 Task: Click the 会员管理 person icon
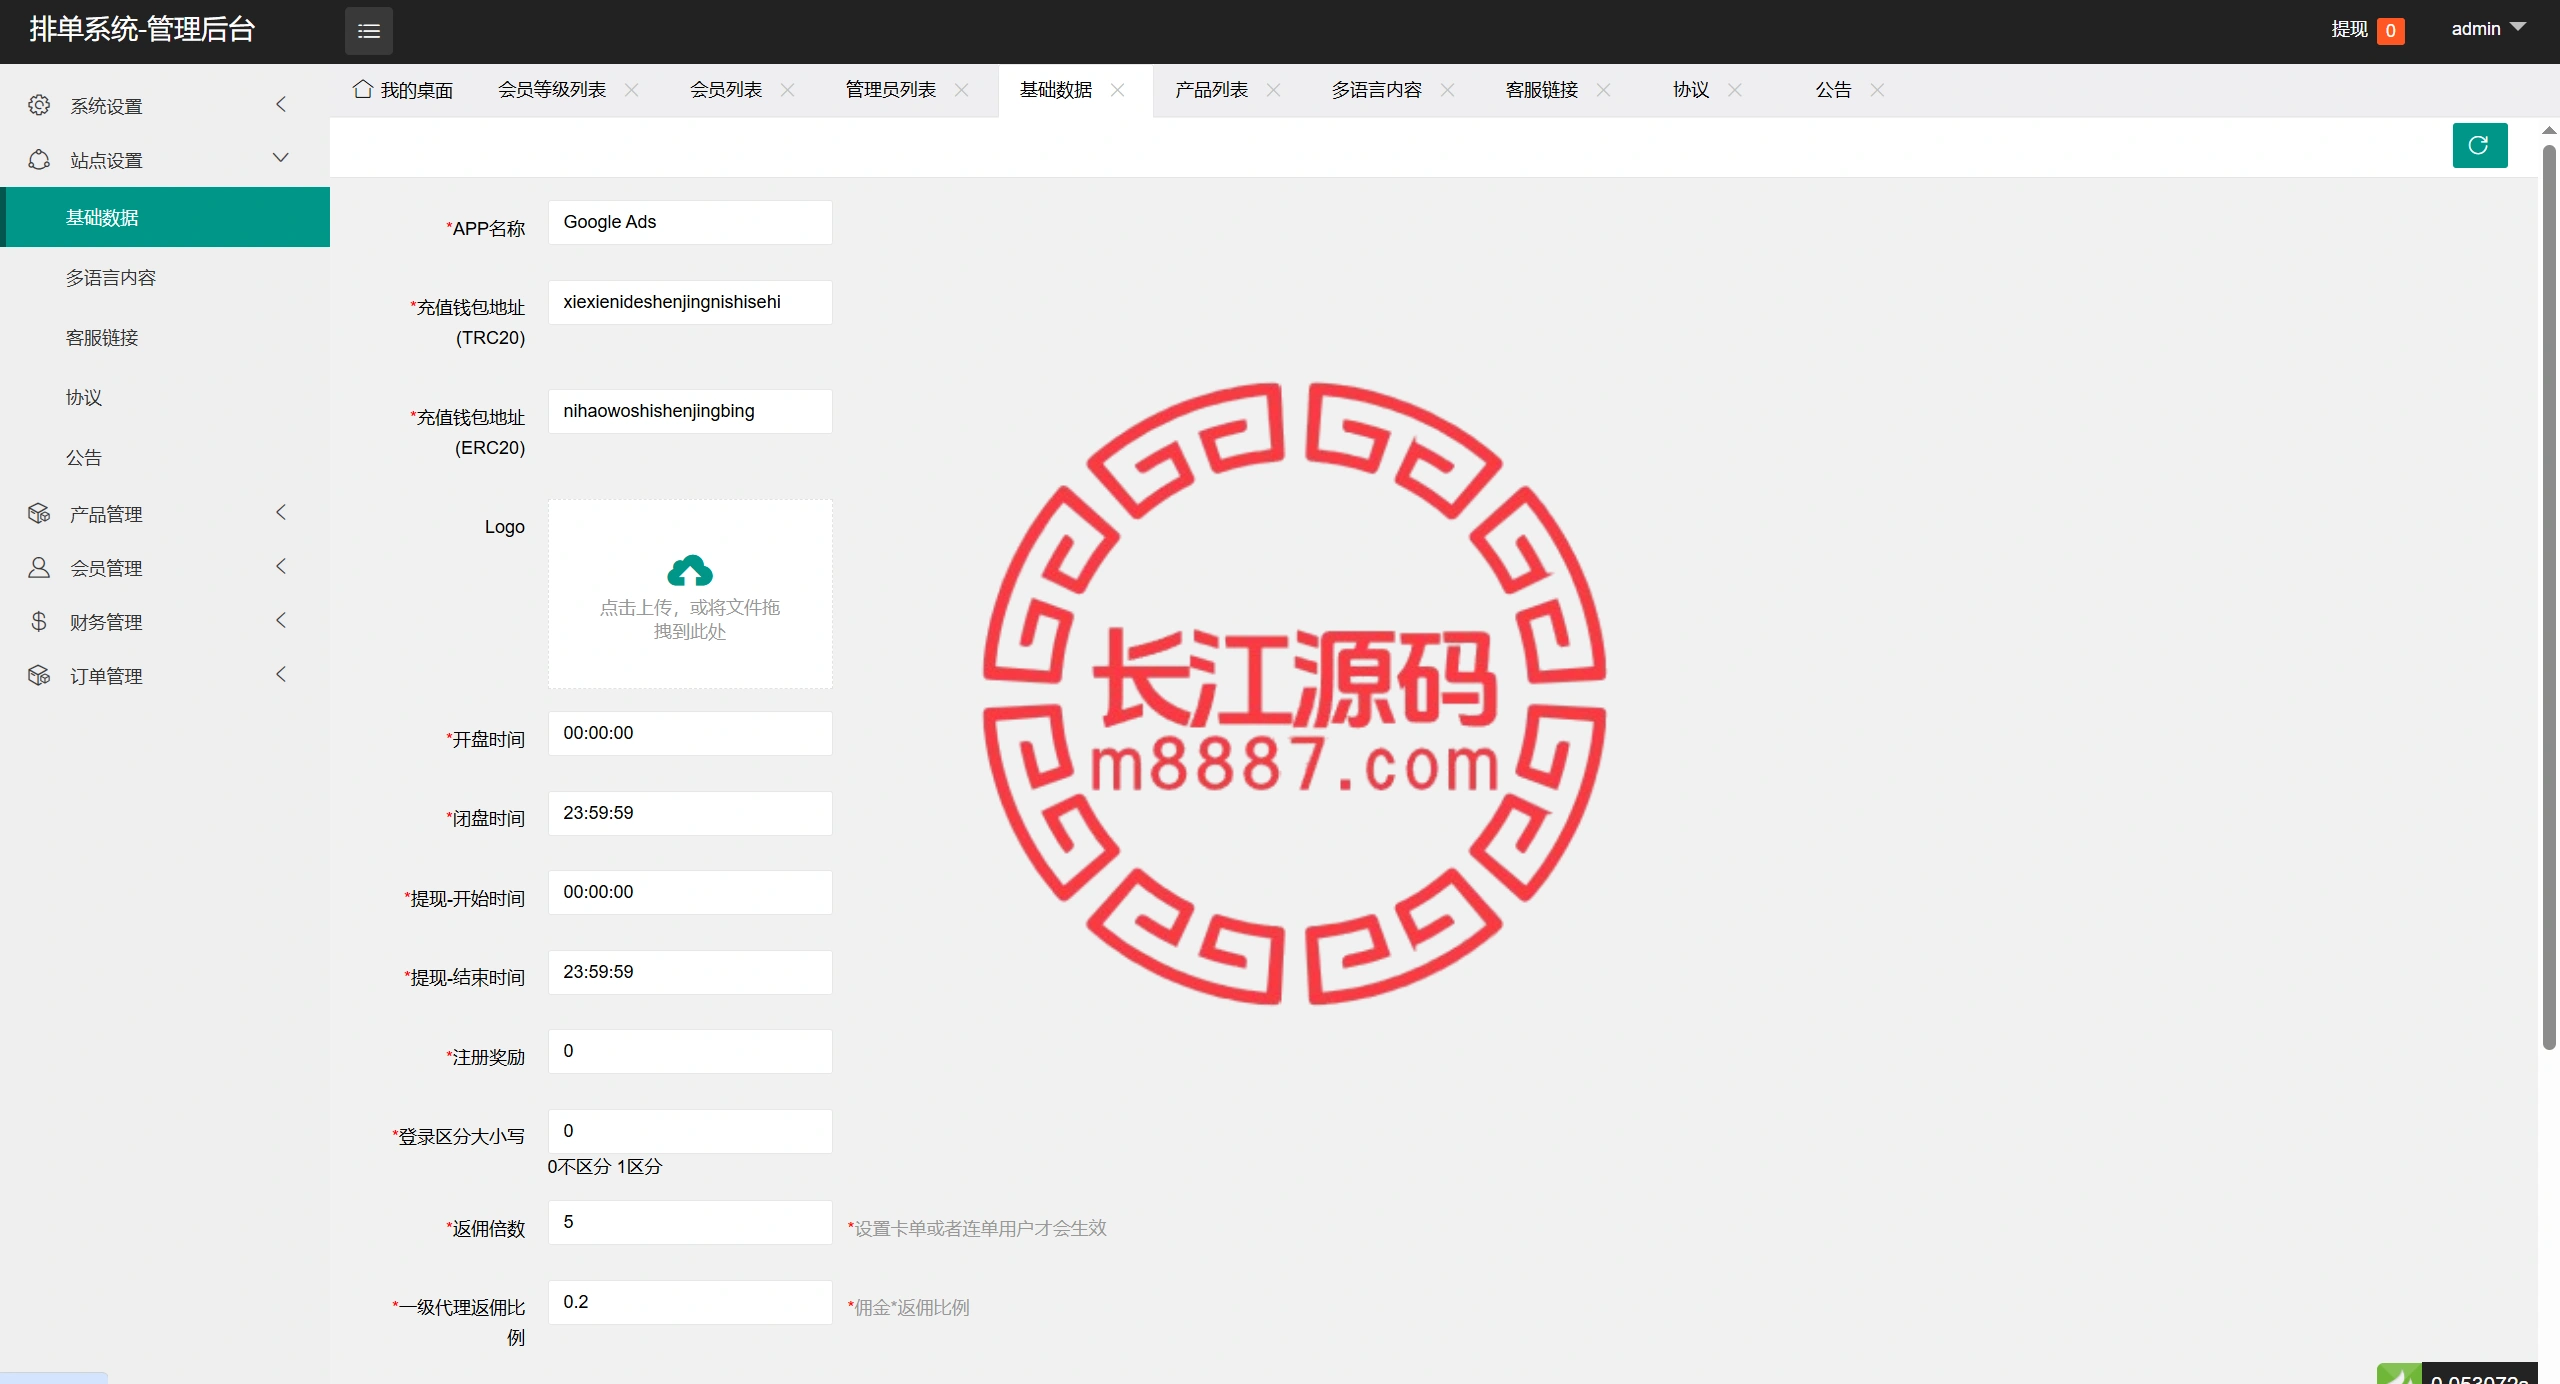point(39,568)
